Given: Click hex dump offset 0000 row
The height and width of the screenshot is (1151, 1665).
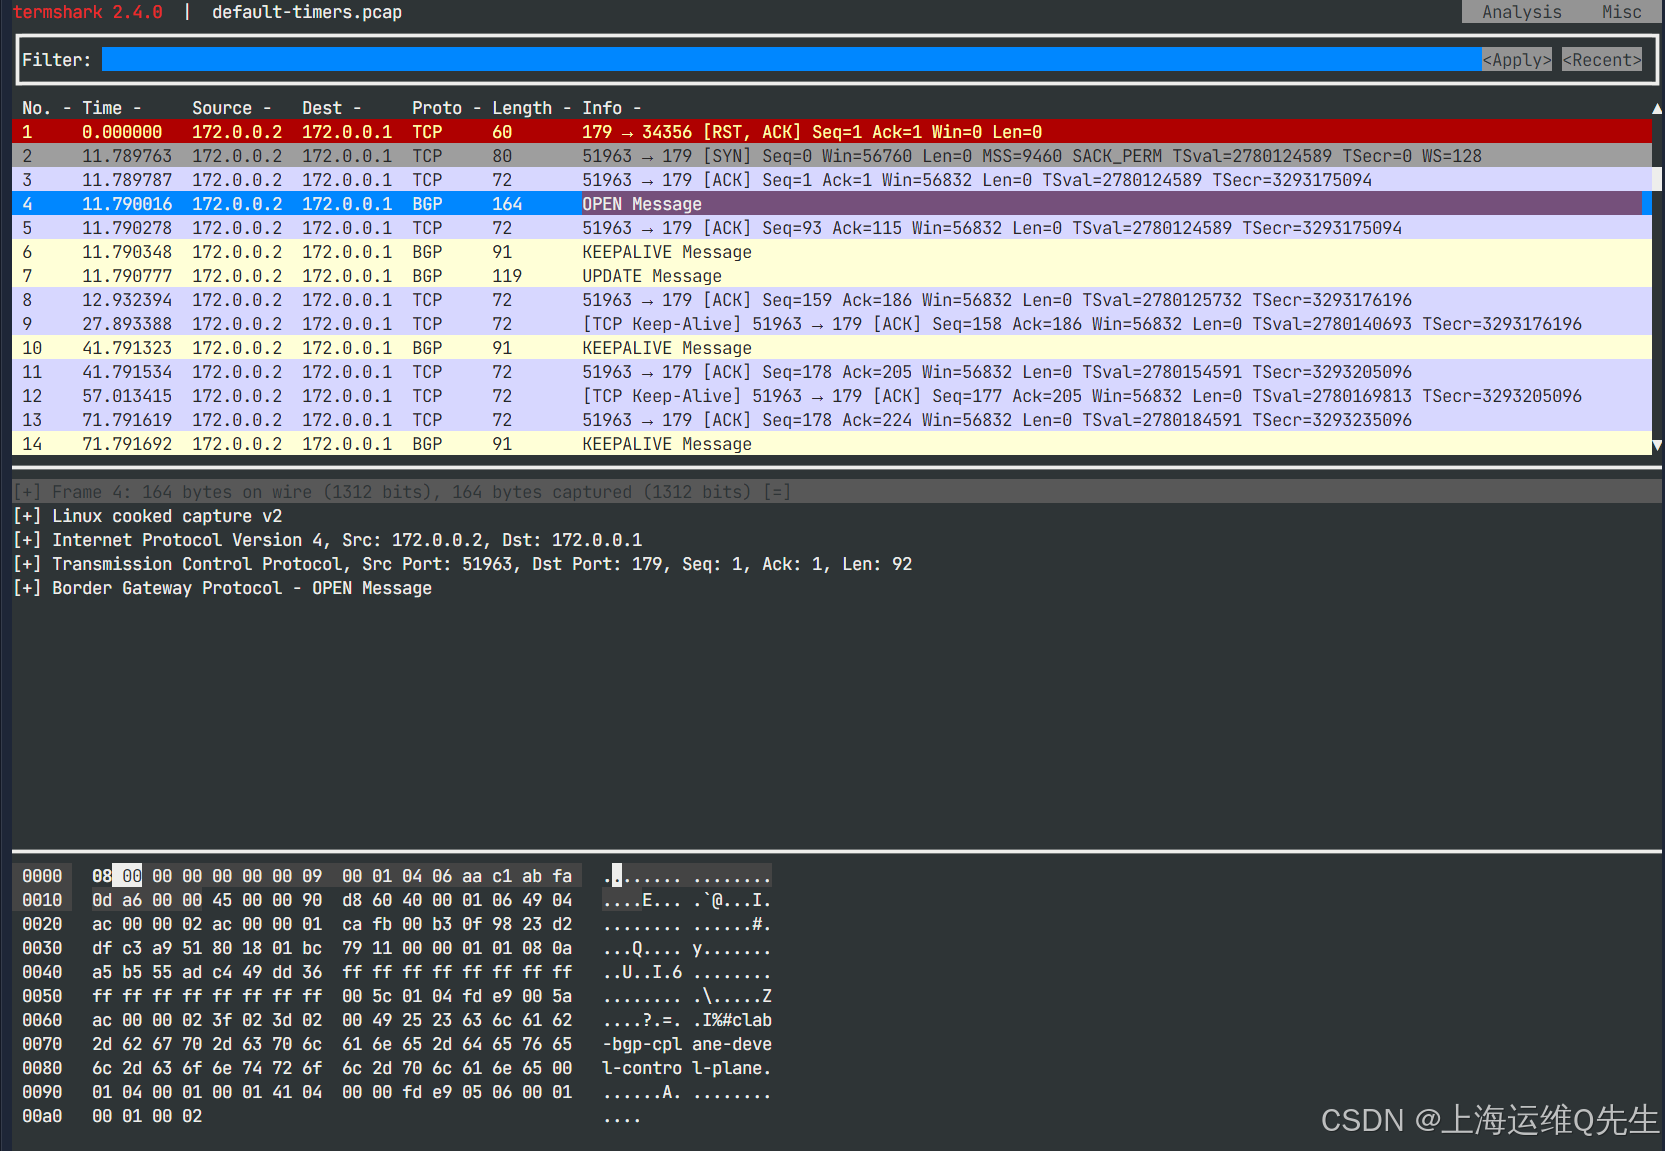Looking at the screenshot, I should click(42, 876).
